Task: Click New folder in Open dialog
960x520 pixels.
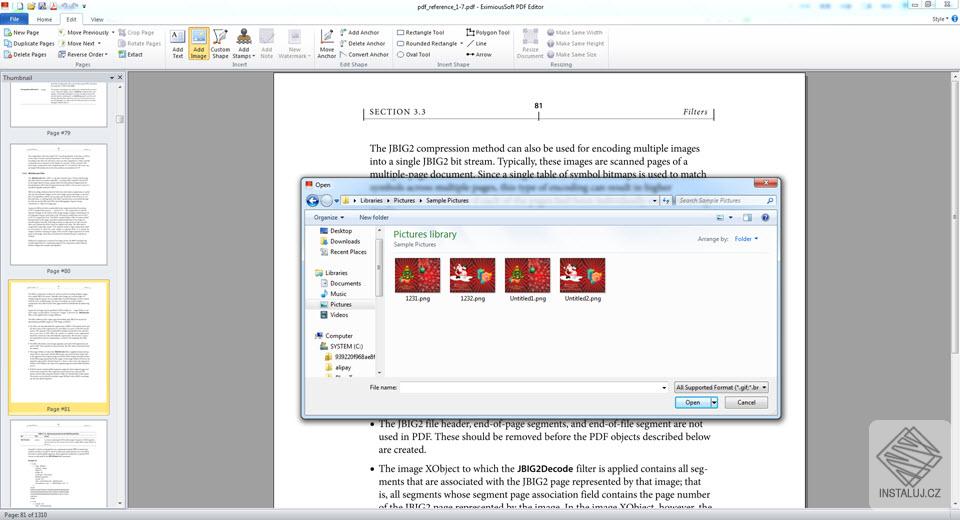Action: (x=373, y=217)
